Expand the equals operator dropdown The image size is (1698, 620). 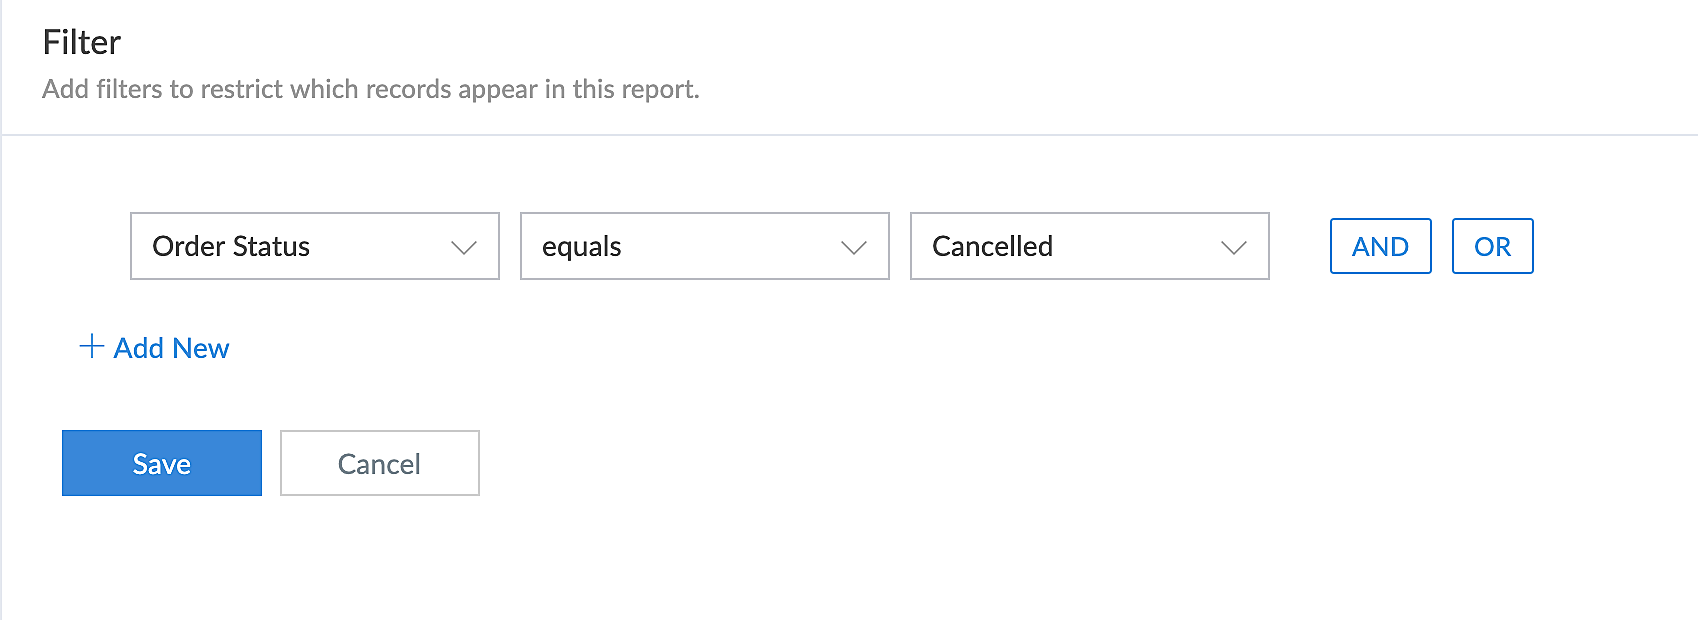click(x=704, y=246)
